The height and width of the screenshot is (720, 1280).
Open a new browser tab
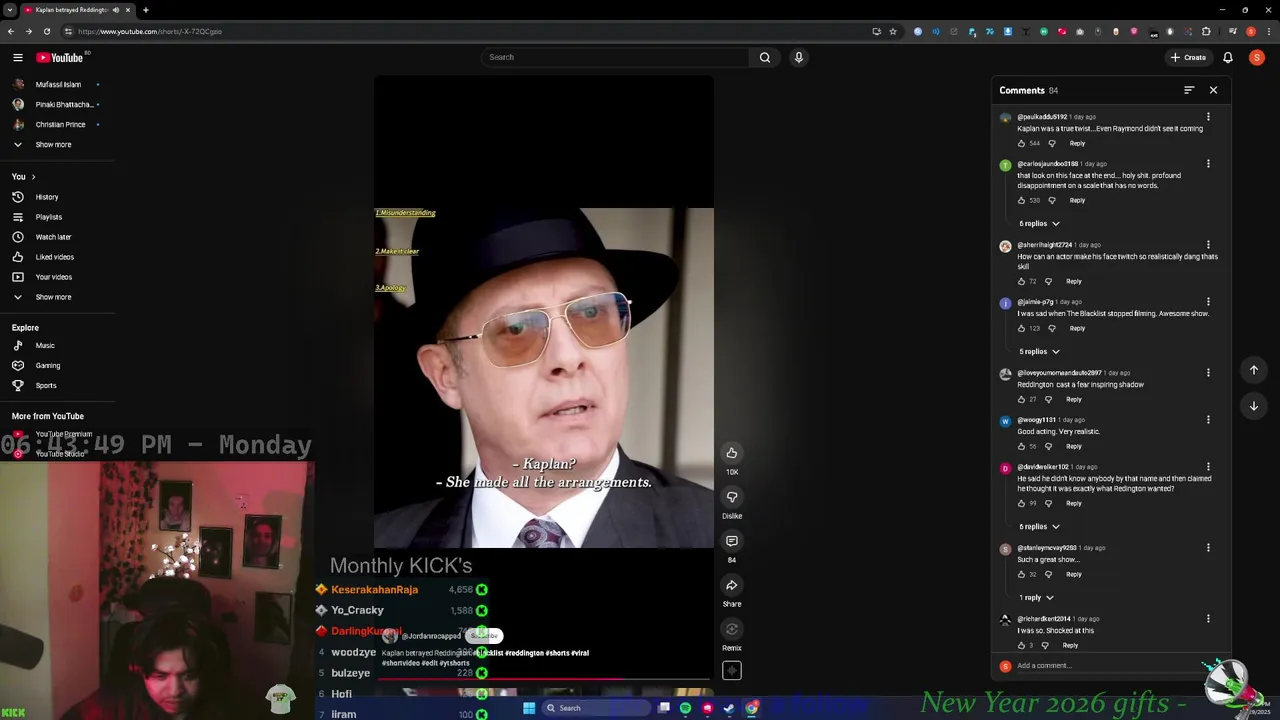click(146, 10)
